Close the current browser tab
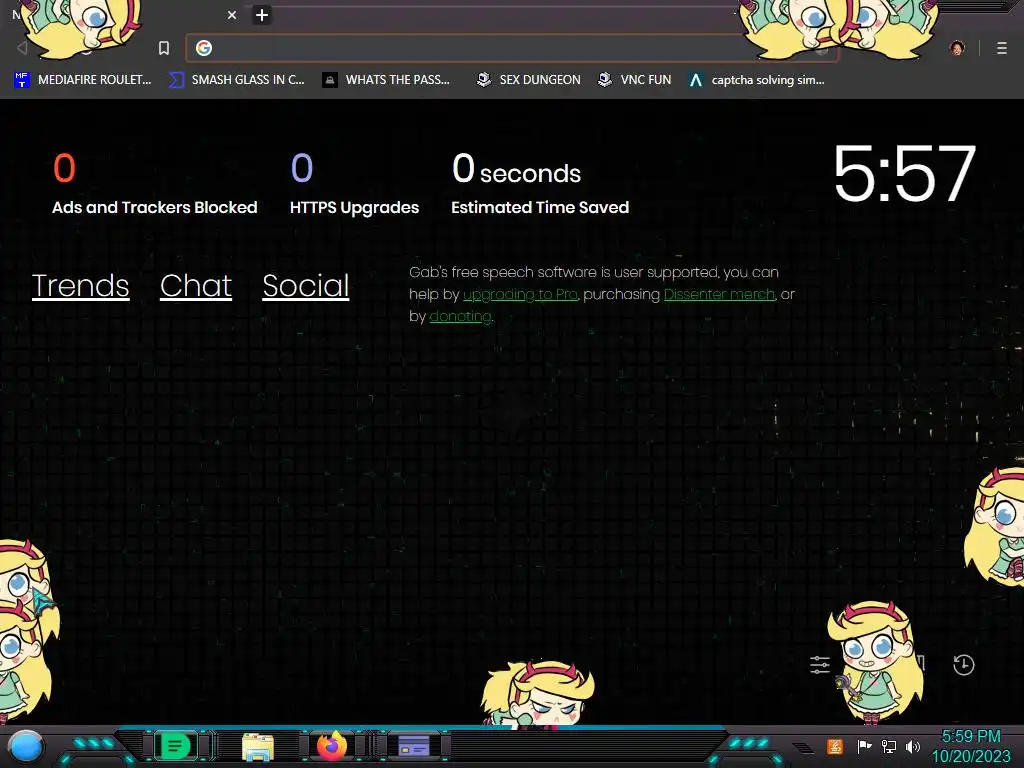1024x768 pixels. coord(232,15)
